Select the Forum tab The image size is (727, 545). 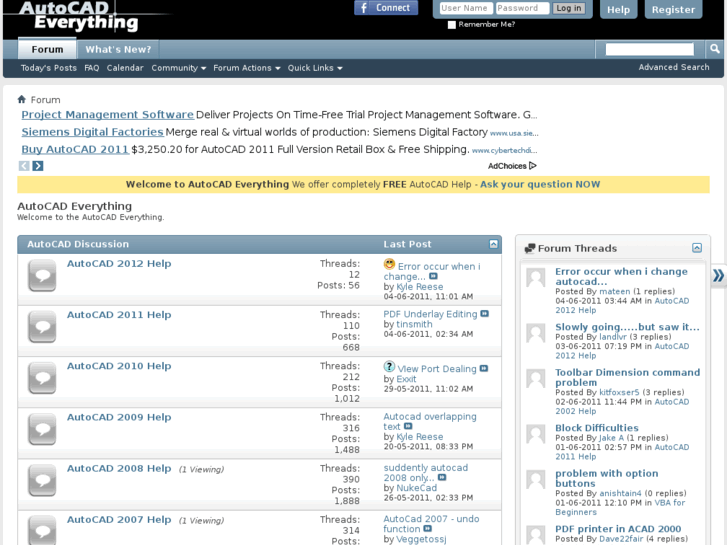coord(47,49)
